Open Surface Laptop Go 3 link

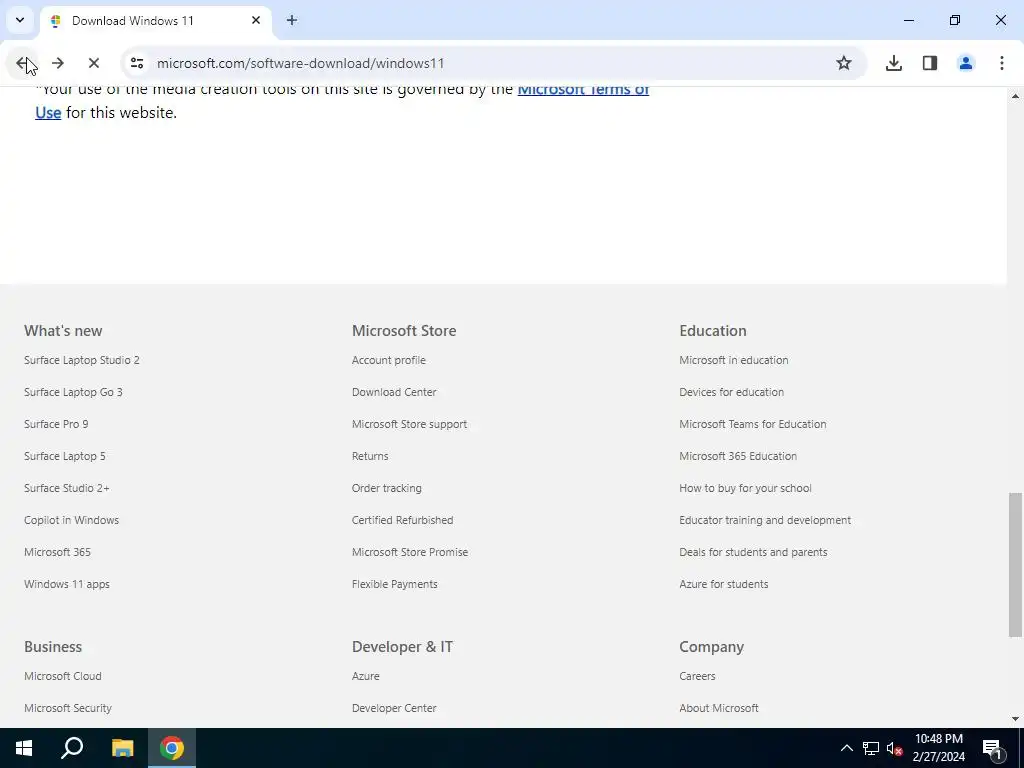coord(73,392)
